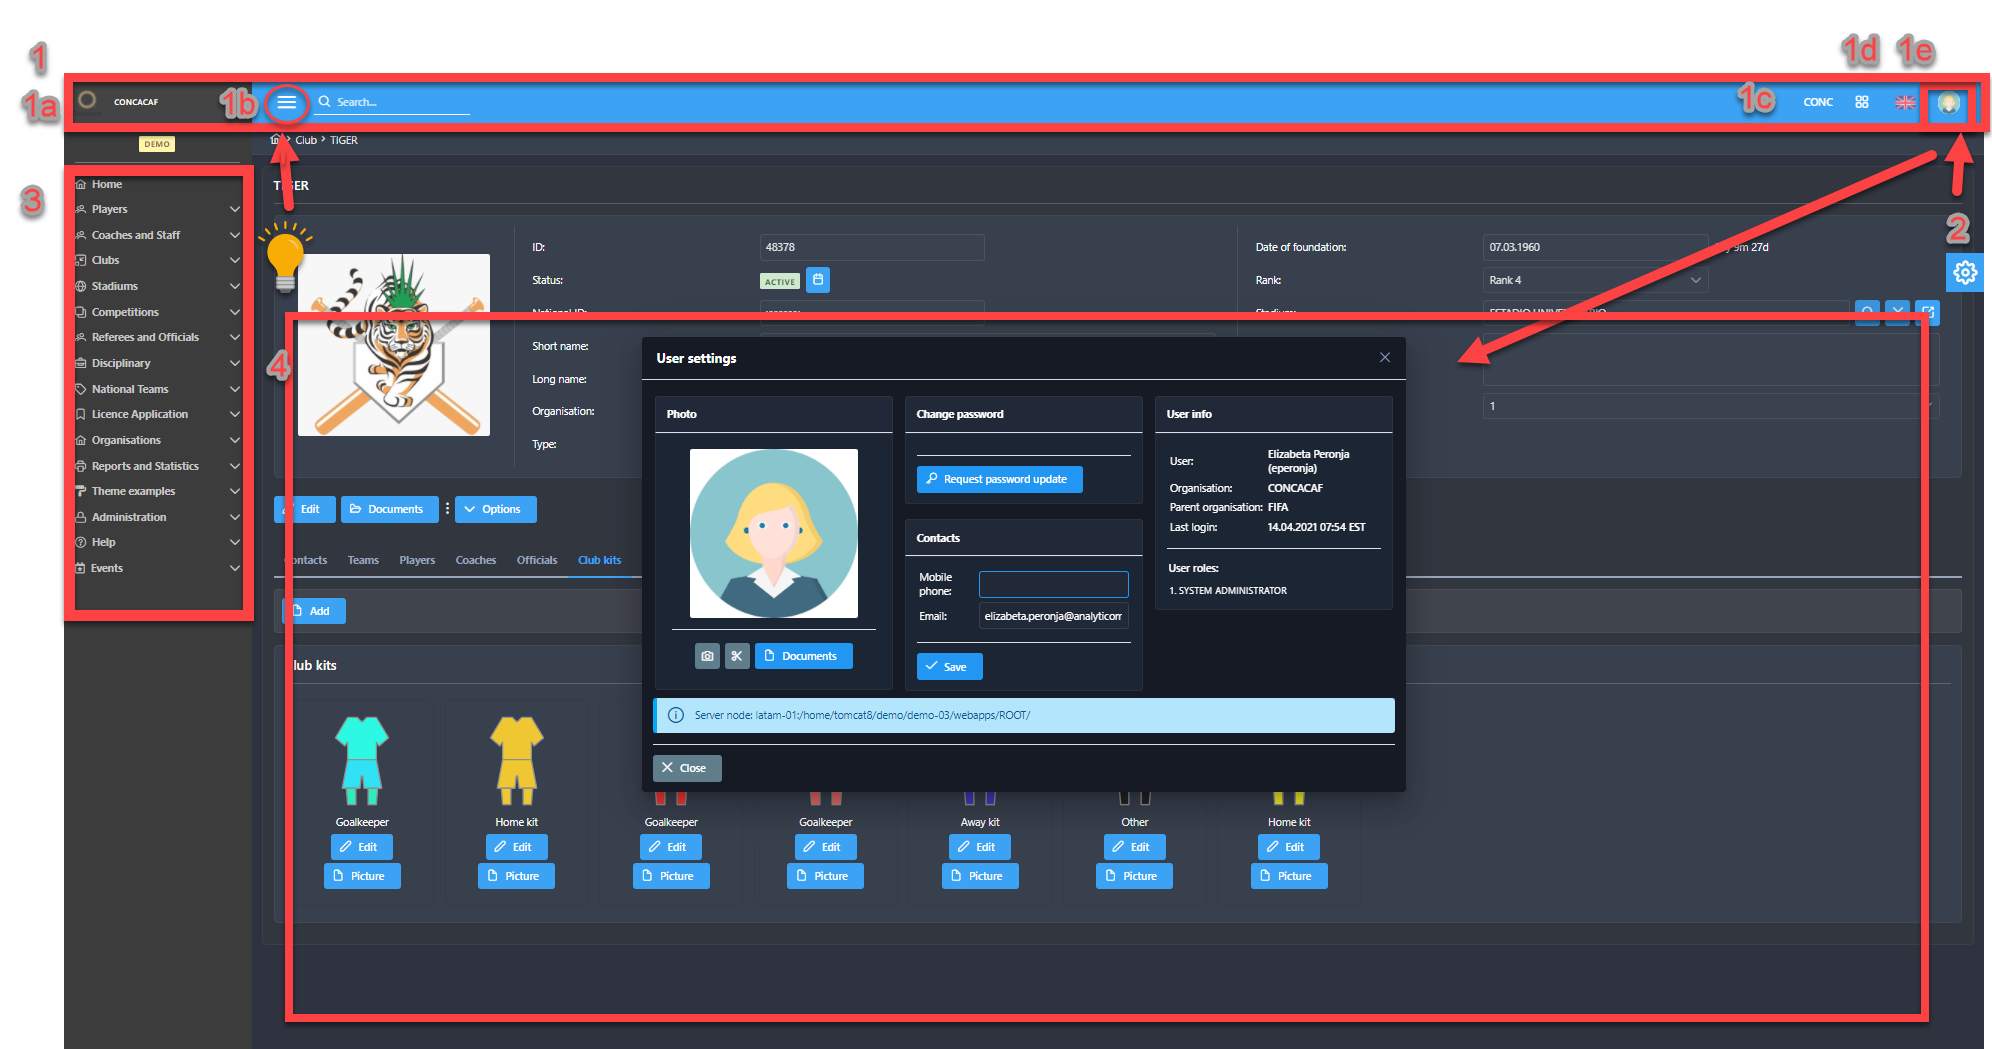Open the user avatar in top-right corner
Viewport: 1992px width, 1049px height.
pyautogui.click(x=1947, y=104)
